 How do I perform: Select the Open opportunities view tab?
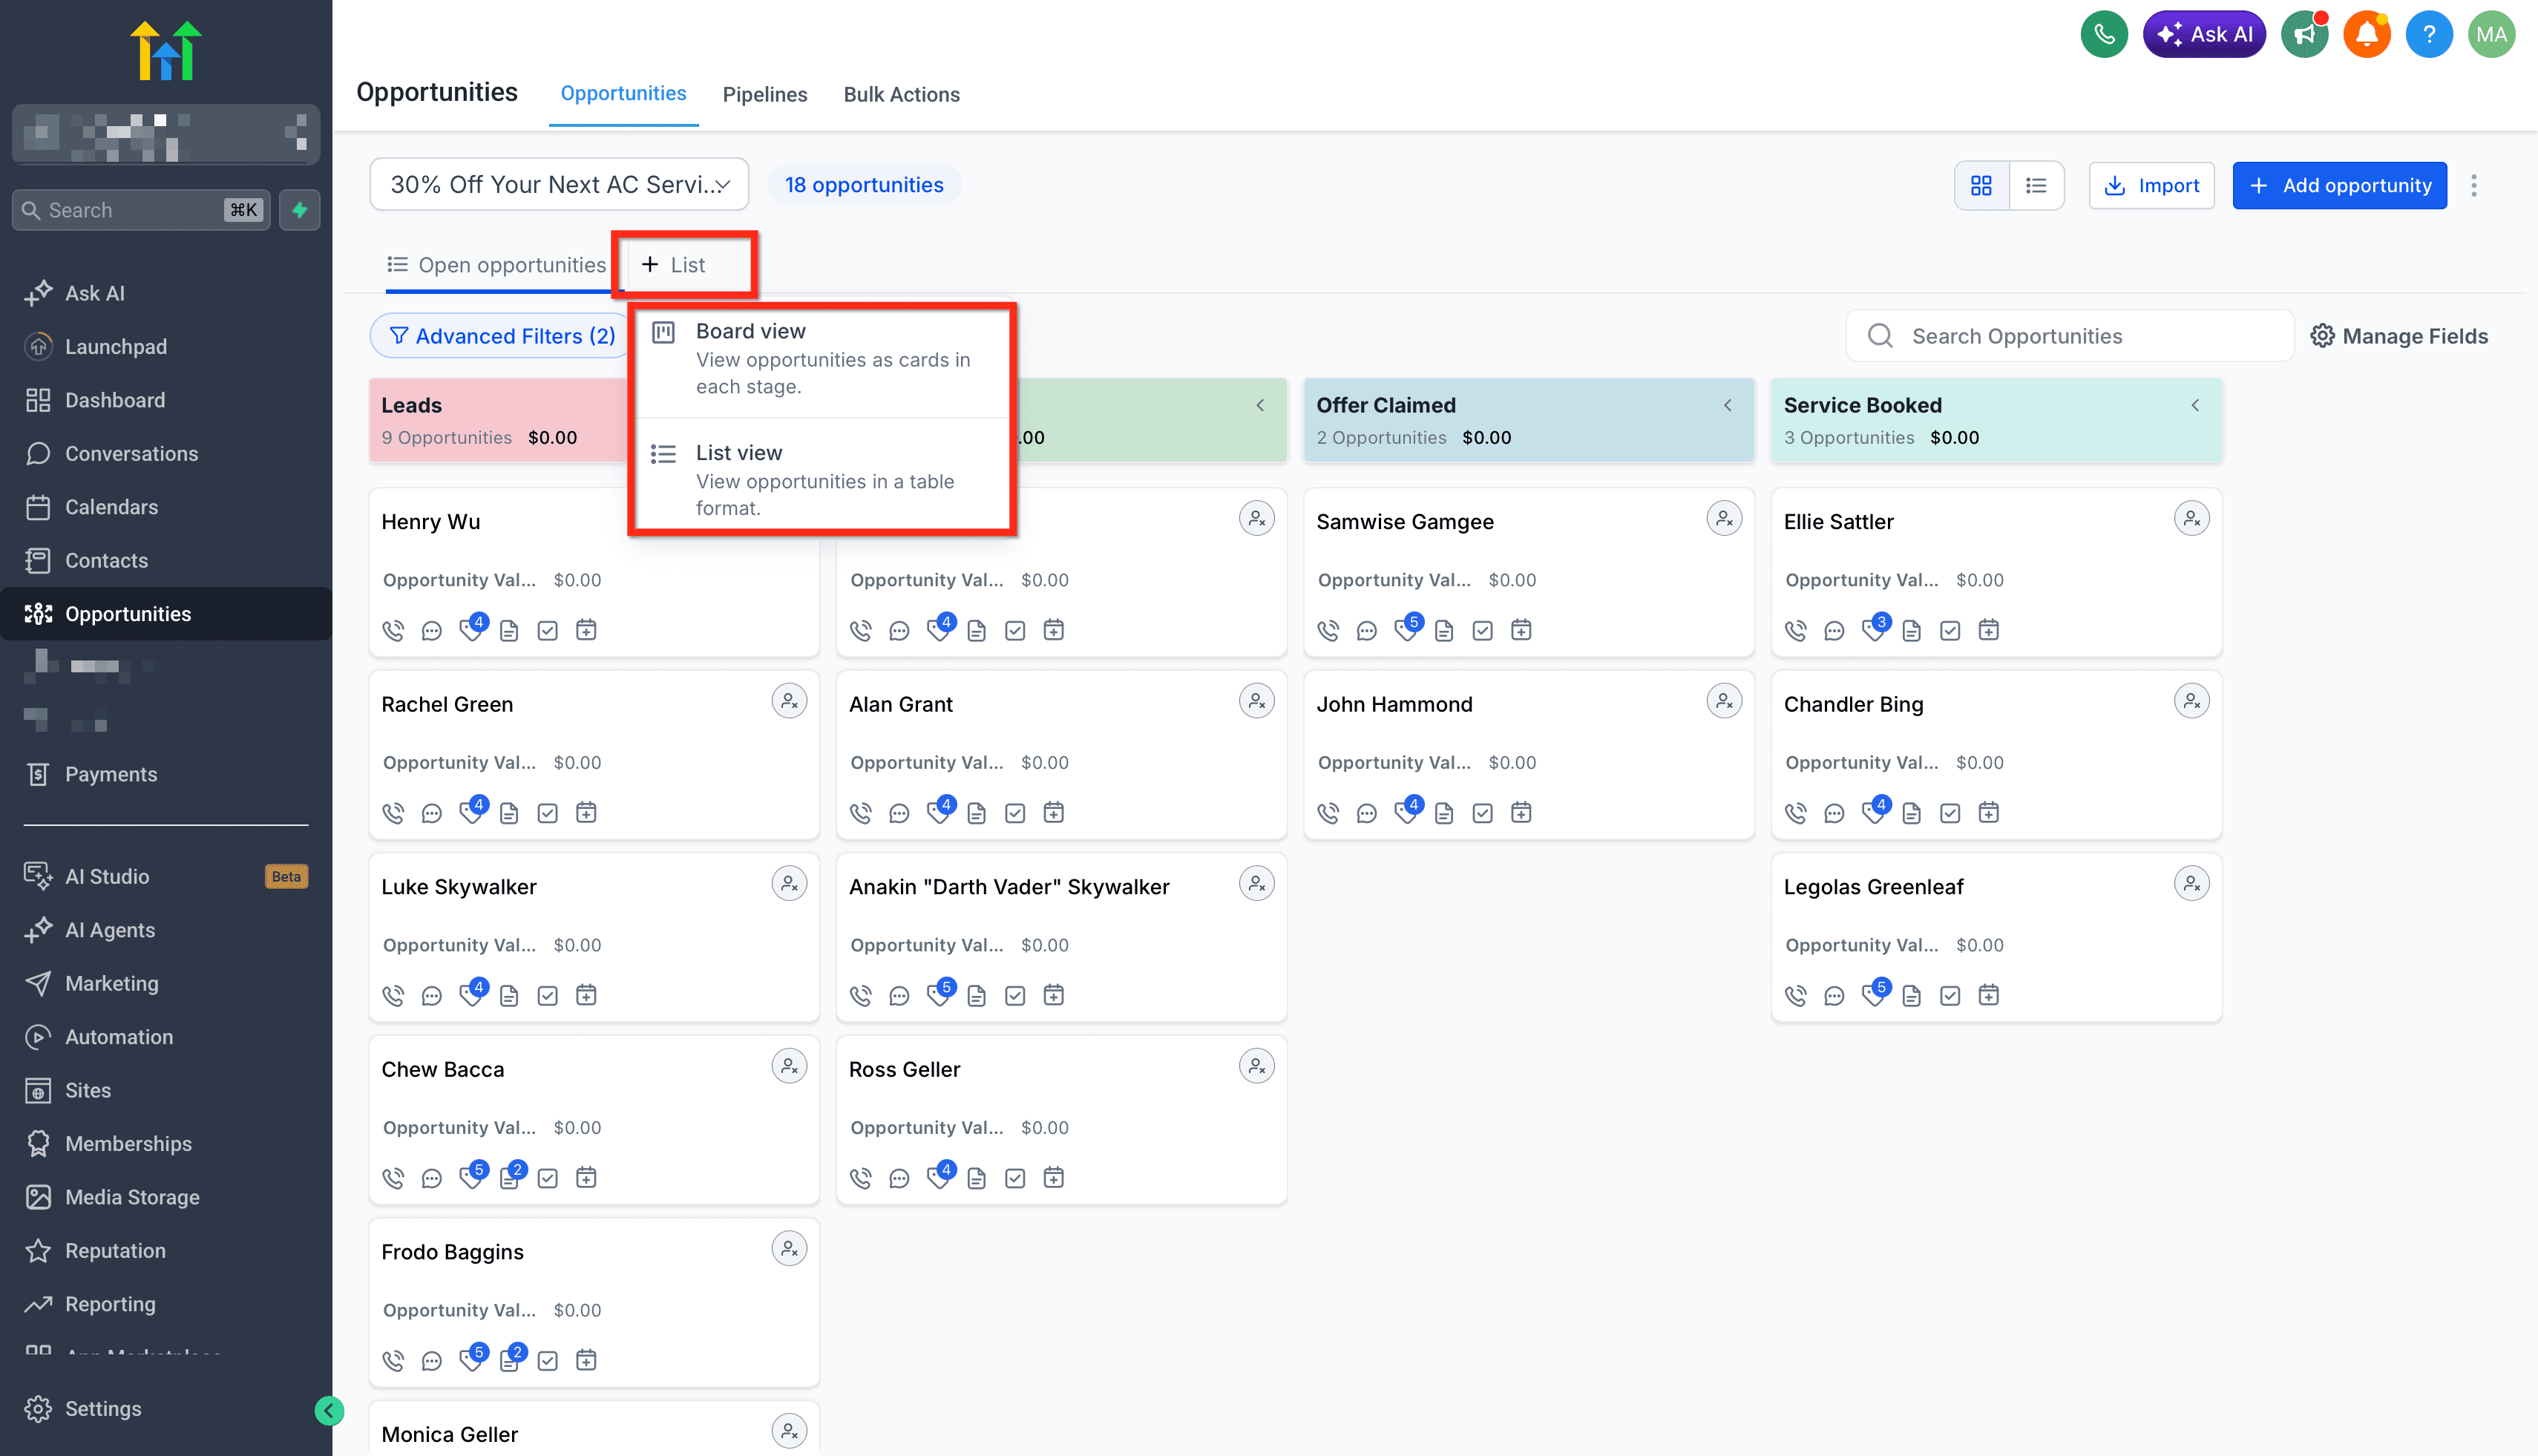[x=497, y=265]
